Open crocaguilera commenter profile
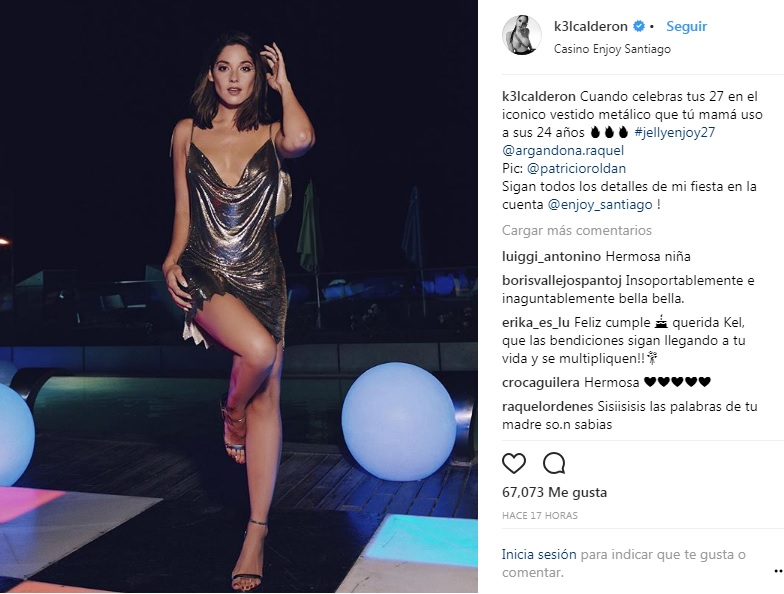The image size is (784, 594). coord(541,382)
